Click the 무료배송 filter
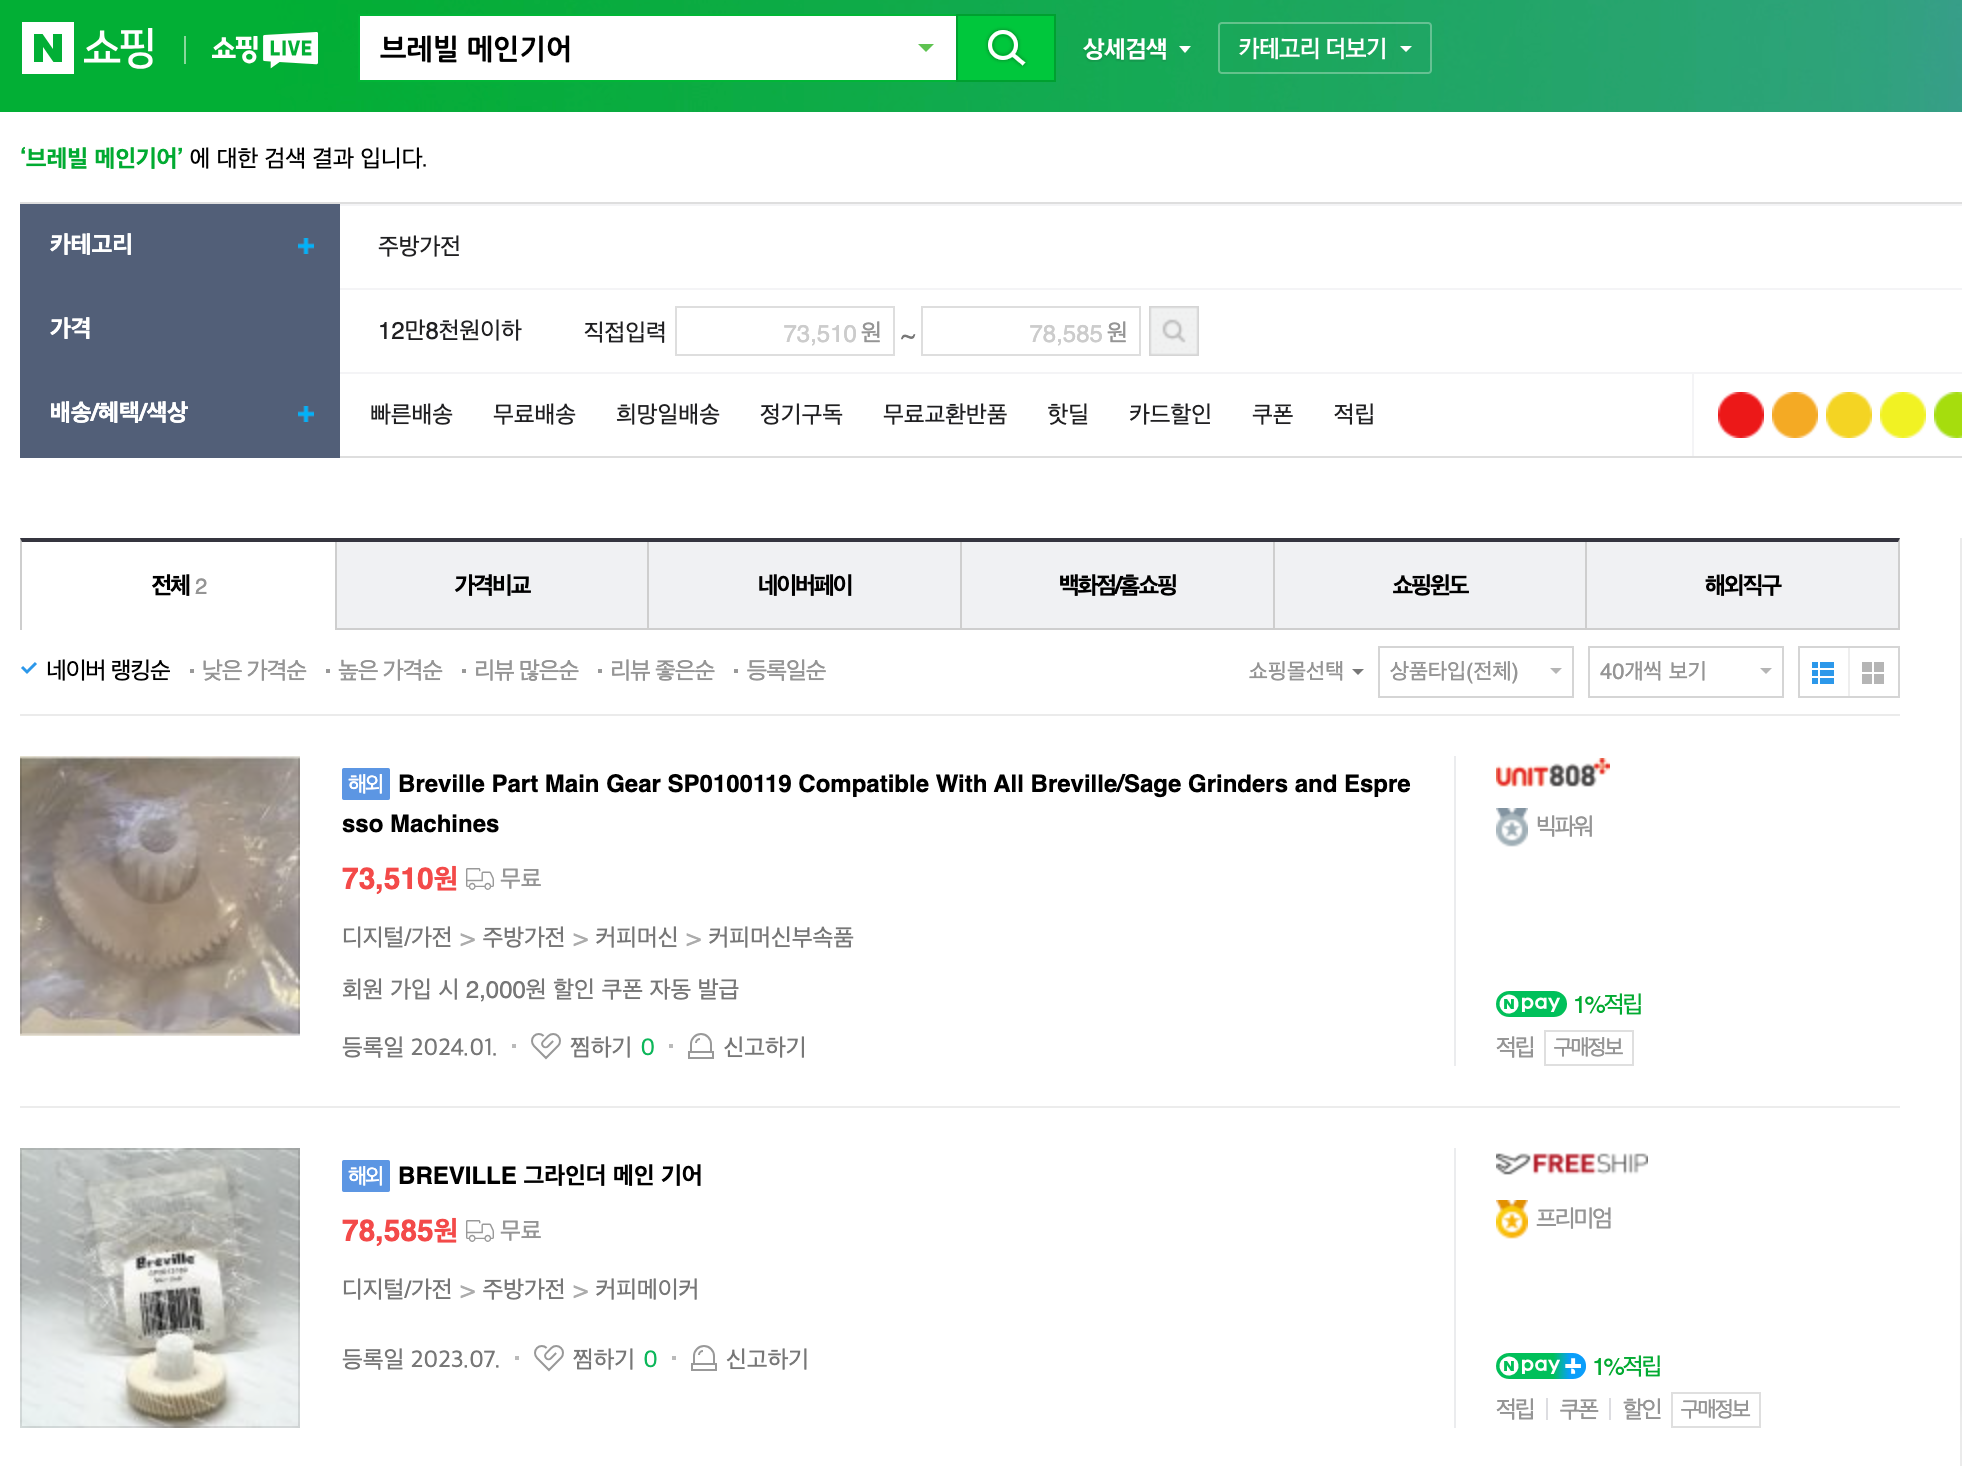 point(534,414)
